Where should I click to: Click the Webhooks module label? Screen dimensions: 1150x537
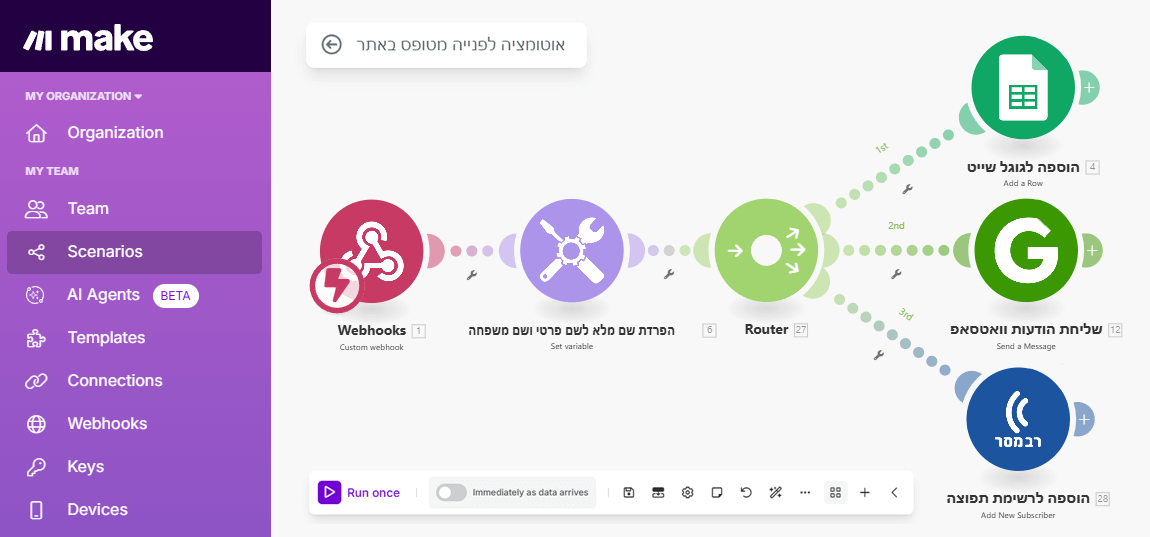[x=372, y=330]
